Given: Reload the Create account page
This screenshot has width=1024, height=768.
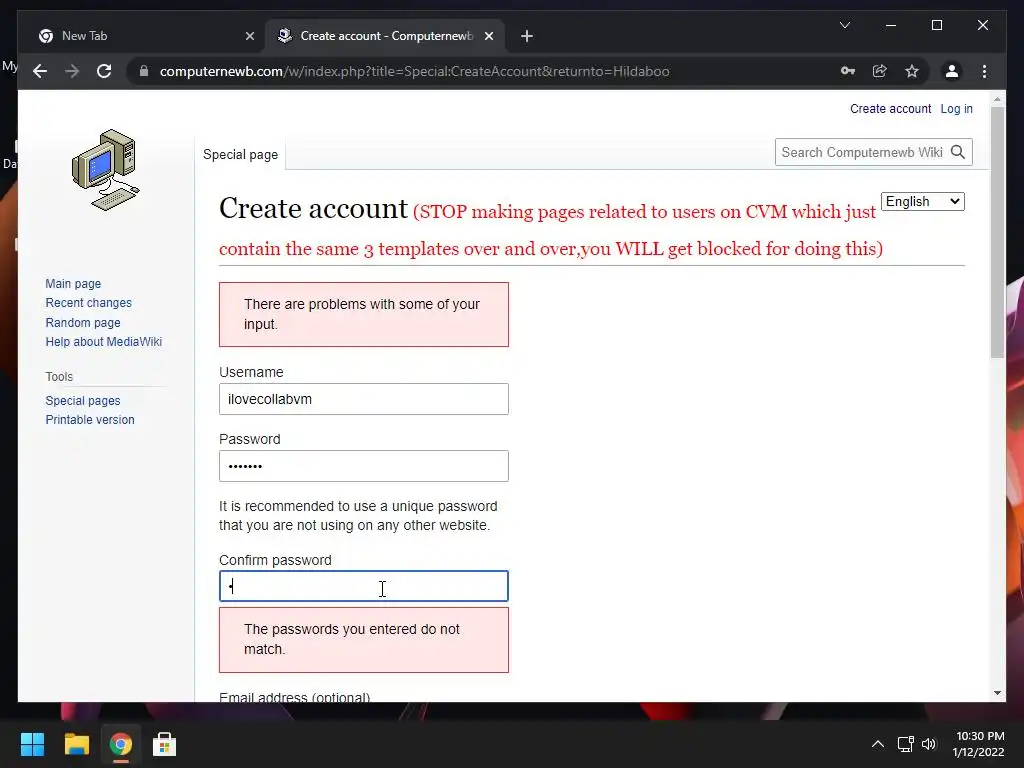Looking at the screenshot, I should (x=104, y=71).
